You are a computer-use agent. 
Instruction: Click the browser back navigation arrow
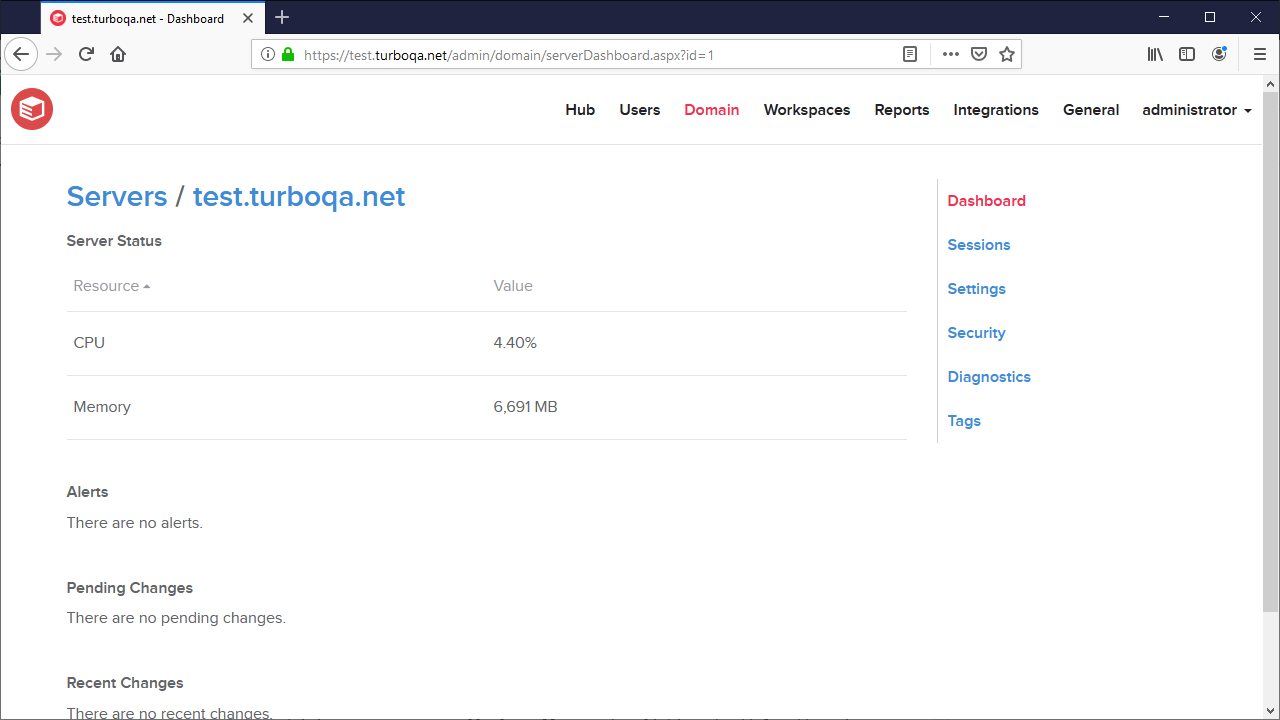21,54
